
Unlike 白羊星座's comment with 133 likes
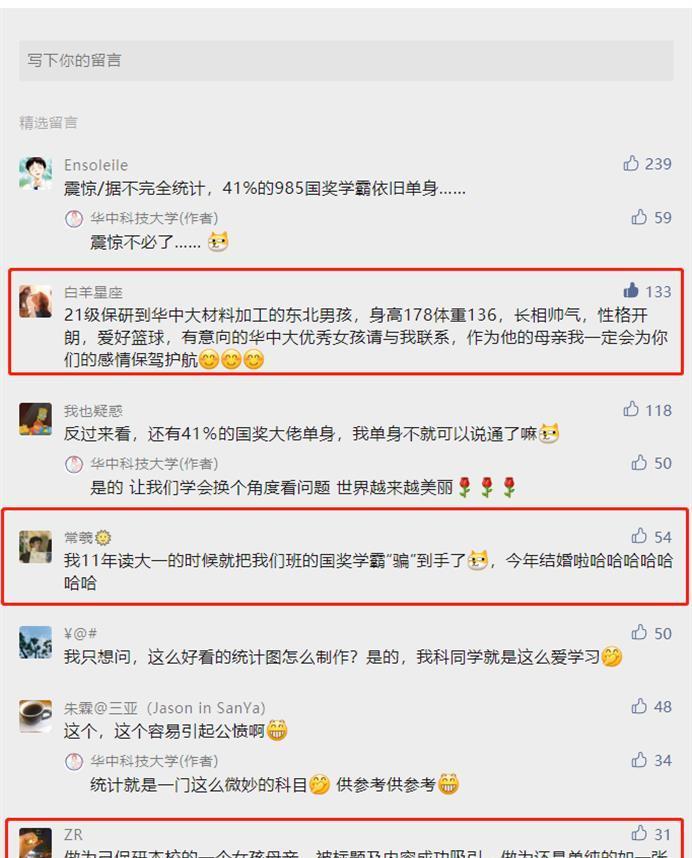[631, 291]
